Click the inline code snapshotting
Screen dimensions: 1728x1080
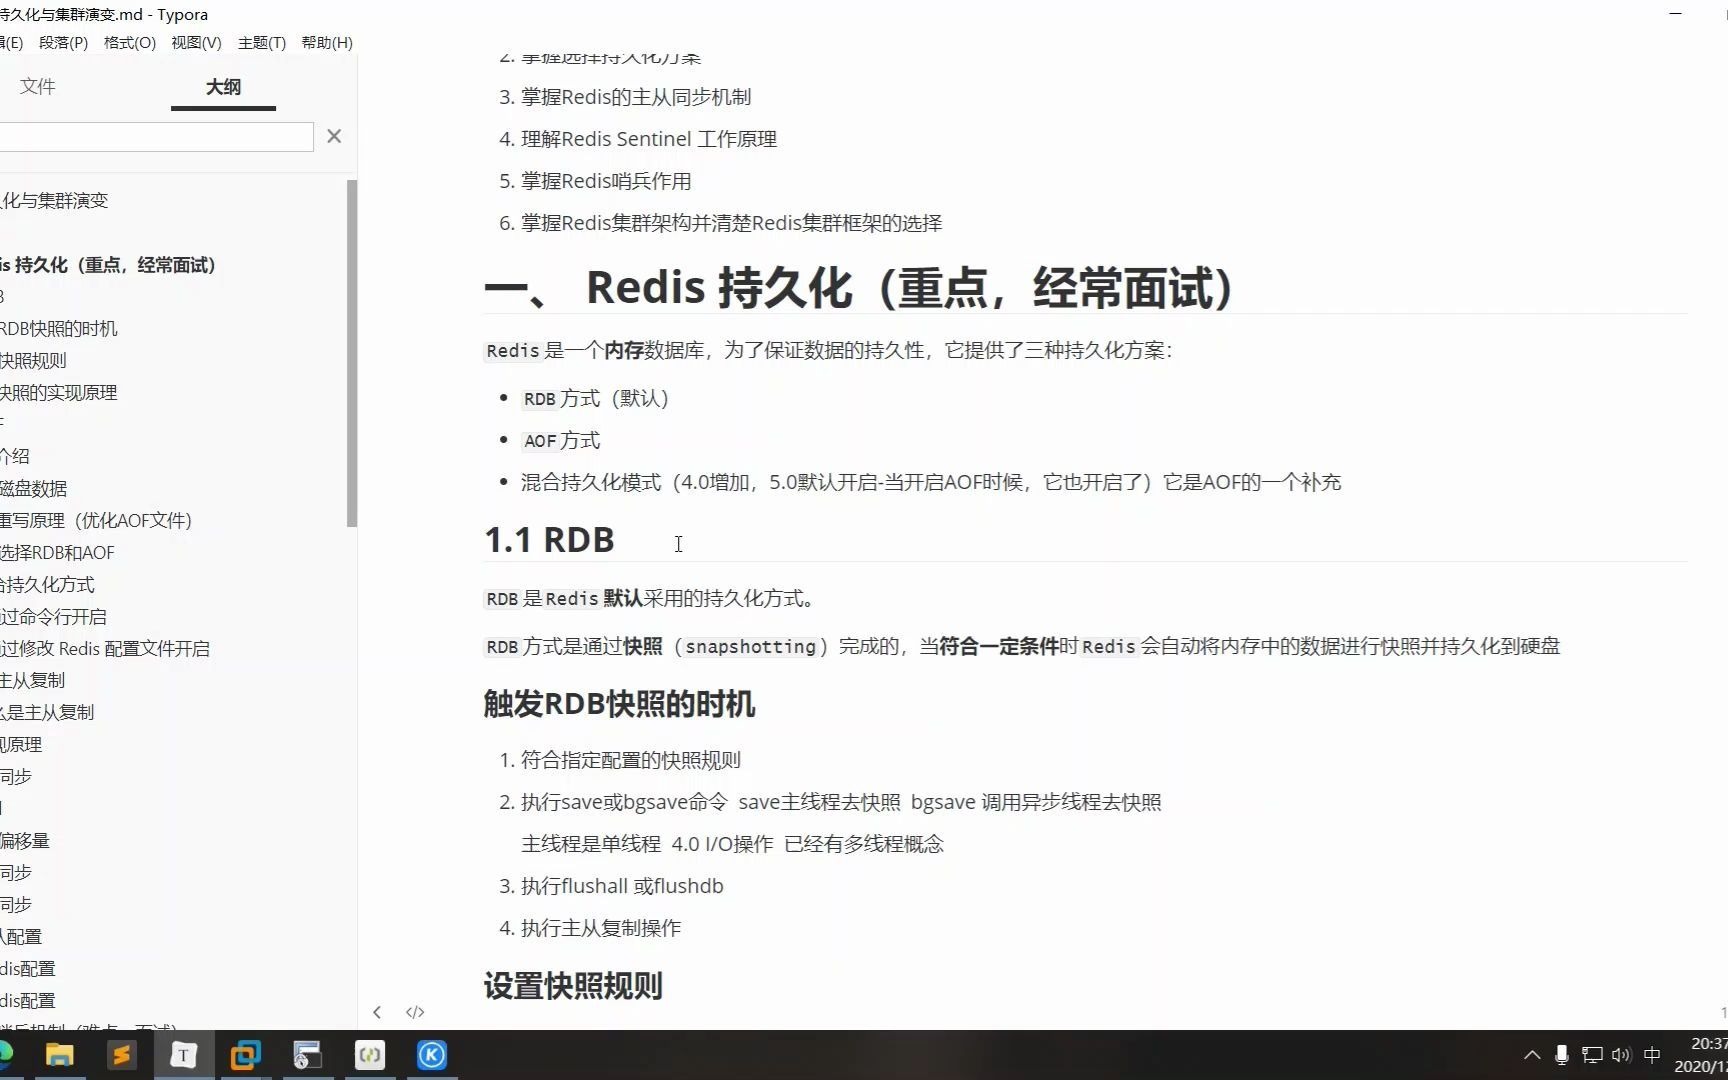pyautogui.click(x=751, y=647)
